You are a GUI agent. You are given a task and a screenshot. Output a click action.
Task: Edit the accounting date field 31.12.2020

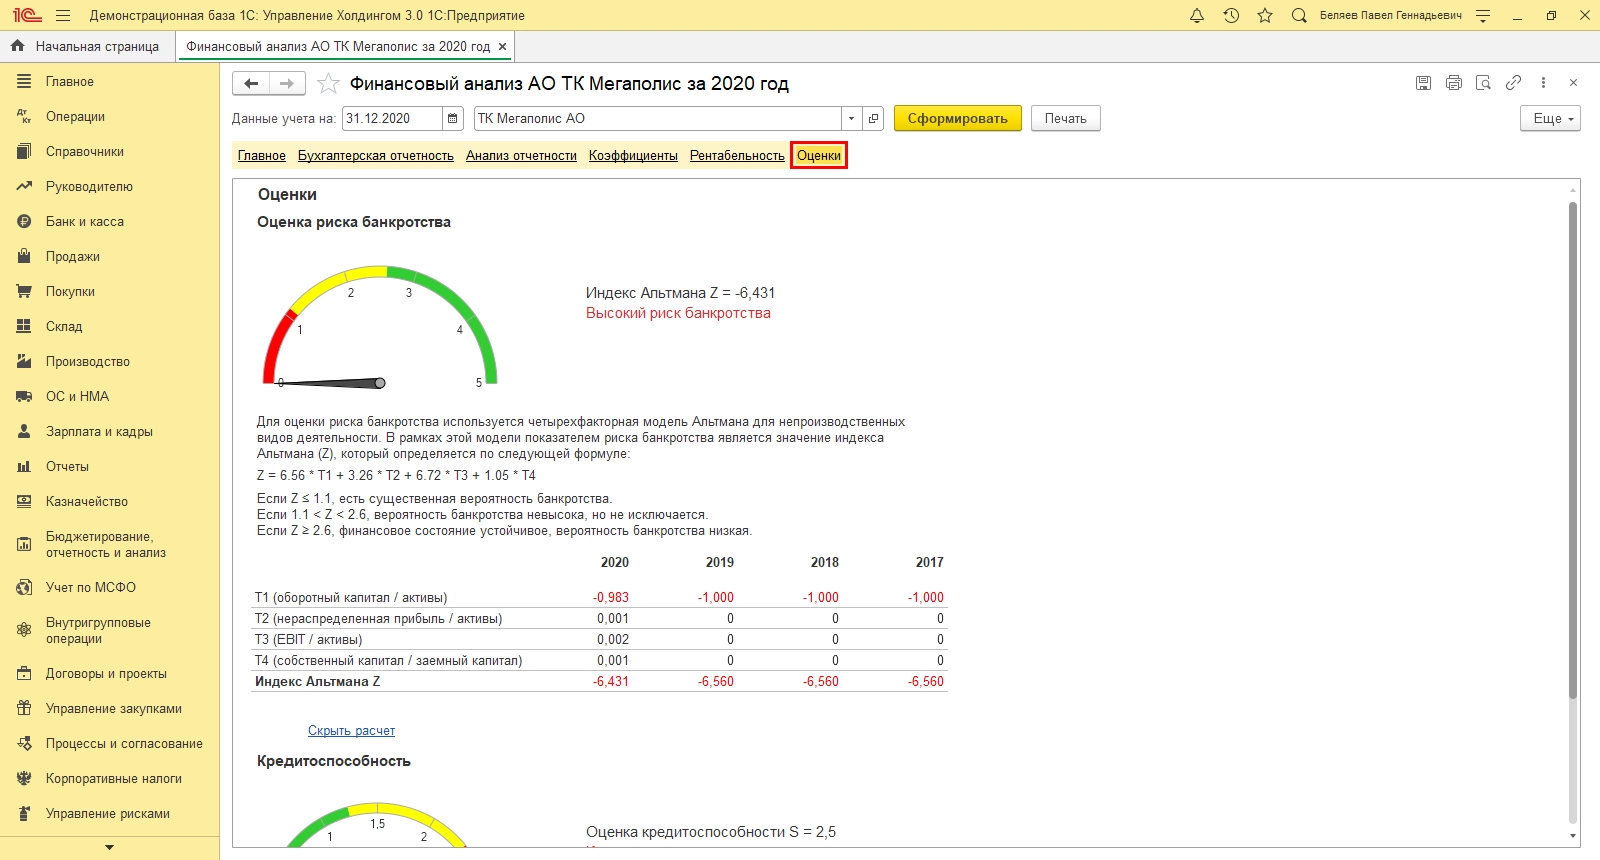point(392,118)
